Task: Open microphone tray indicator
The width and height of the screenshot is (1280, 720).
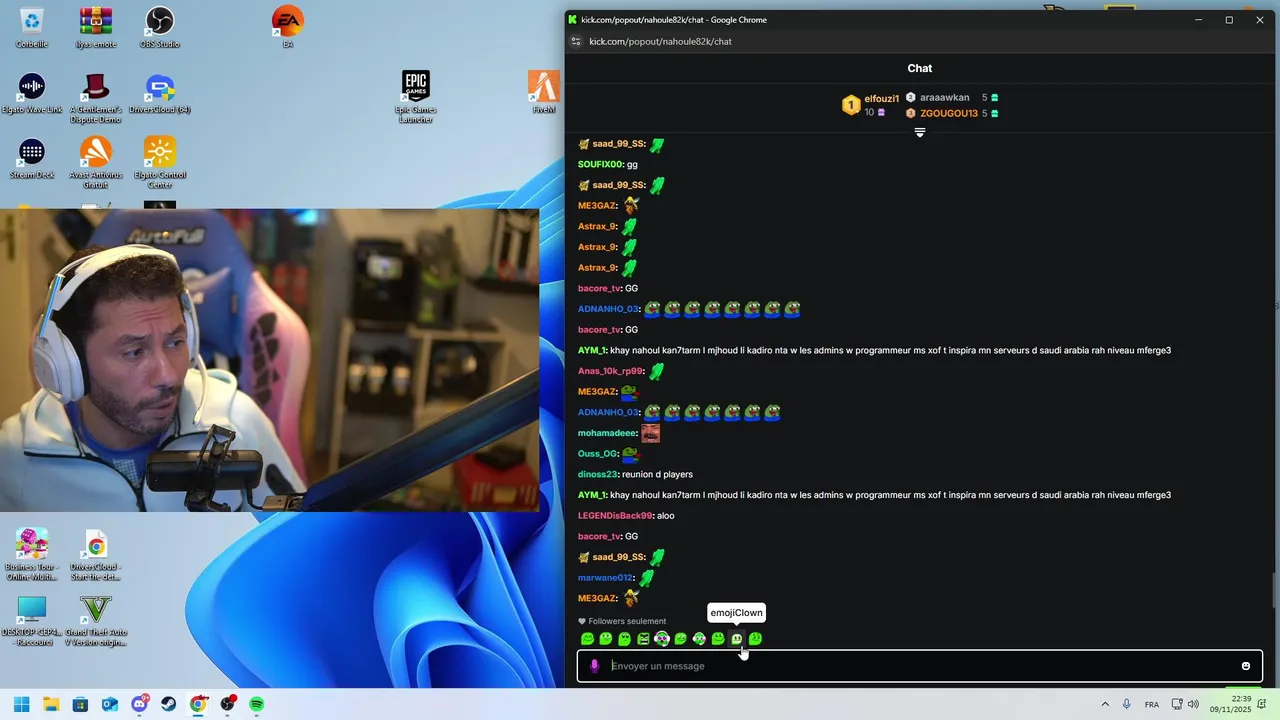Action: [1127, 704]
